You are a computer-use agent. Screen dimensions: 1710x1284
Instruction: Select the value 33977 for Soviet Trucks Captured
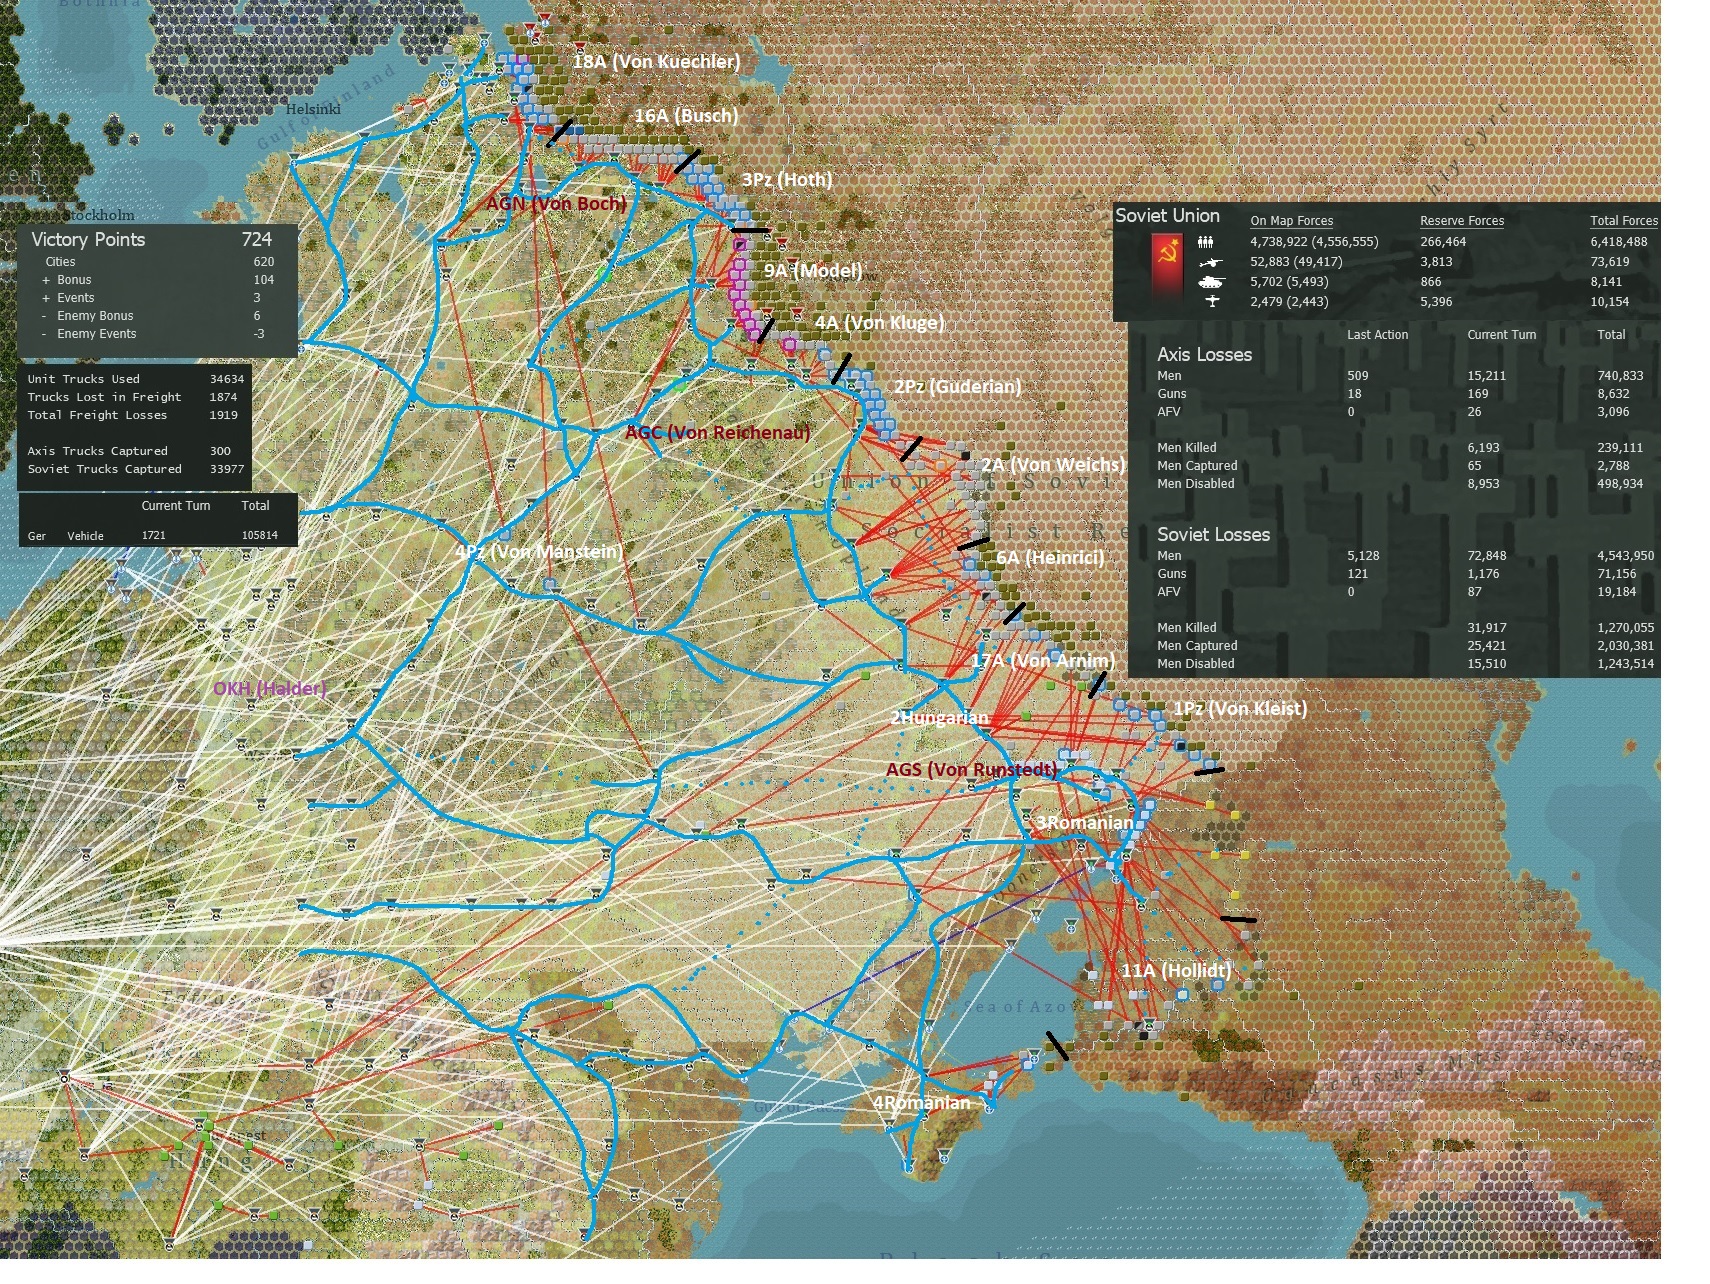(x=227, y=469)
